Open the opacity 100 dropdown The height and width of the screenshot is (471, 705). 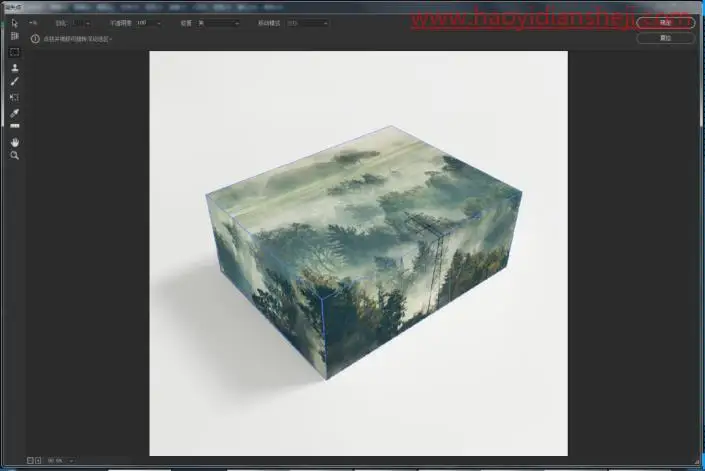point(158,23)
